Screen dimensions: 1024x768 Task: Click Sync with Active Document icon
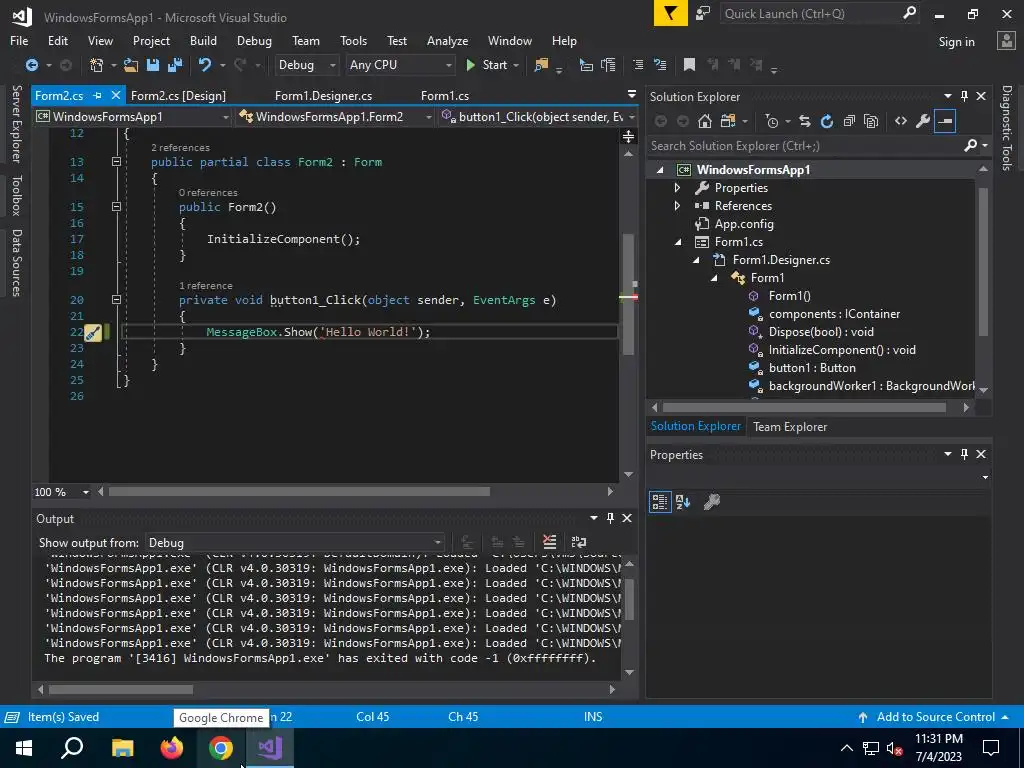click(805, 121)
